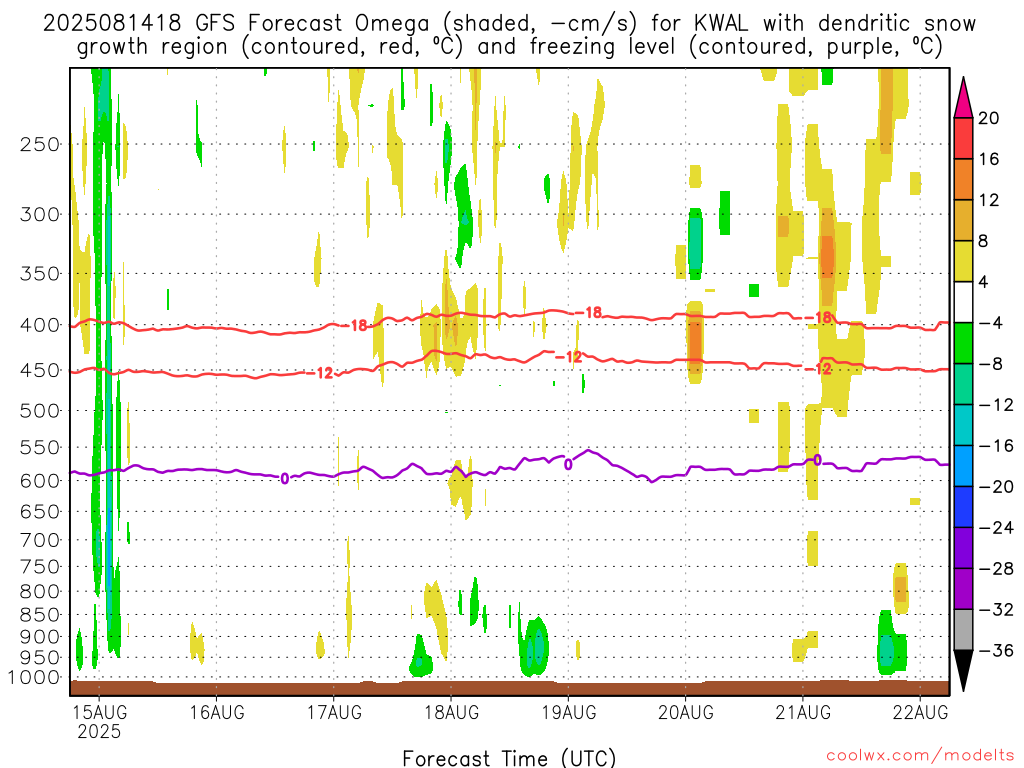The image size is (1024, 768).
Task: Select the 450 pressure level label
Action: pyautogui.click(x=40, y=370)
